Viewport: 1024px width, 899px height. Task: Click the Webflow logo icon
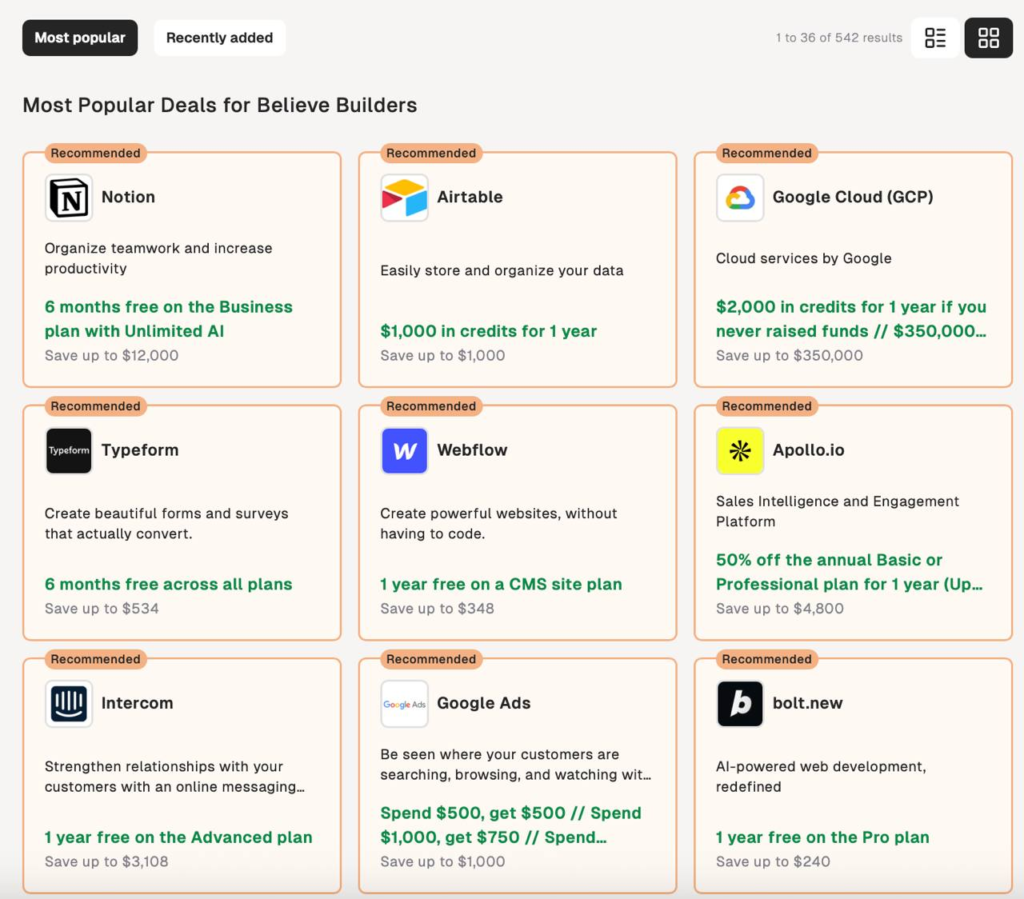tap(404, 450)
